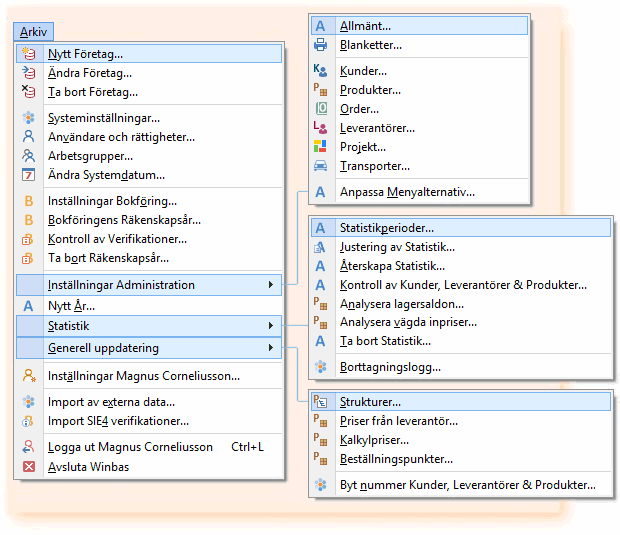Viewport: 620px width, 535px height.
Task: Expand the Generell uppdatering submenu arrow
Action: point(271,348)
